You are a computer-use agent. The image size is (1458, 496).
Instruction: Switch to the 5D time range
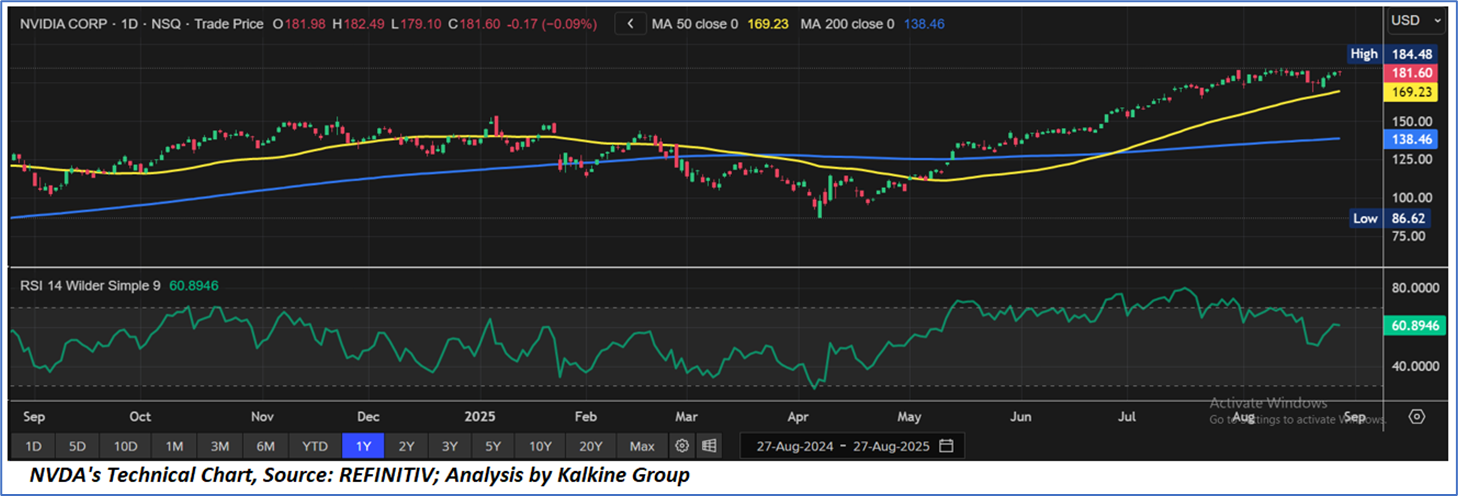click(x=78, y=445)
